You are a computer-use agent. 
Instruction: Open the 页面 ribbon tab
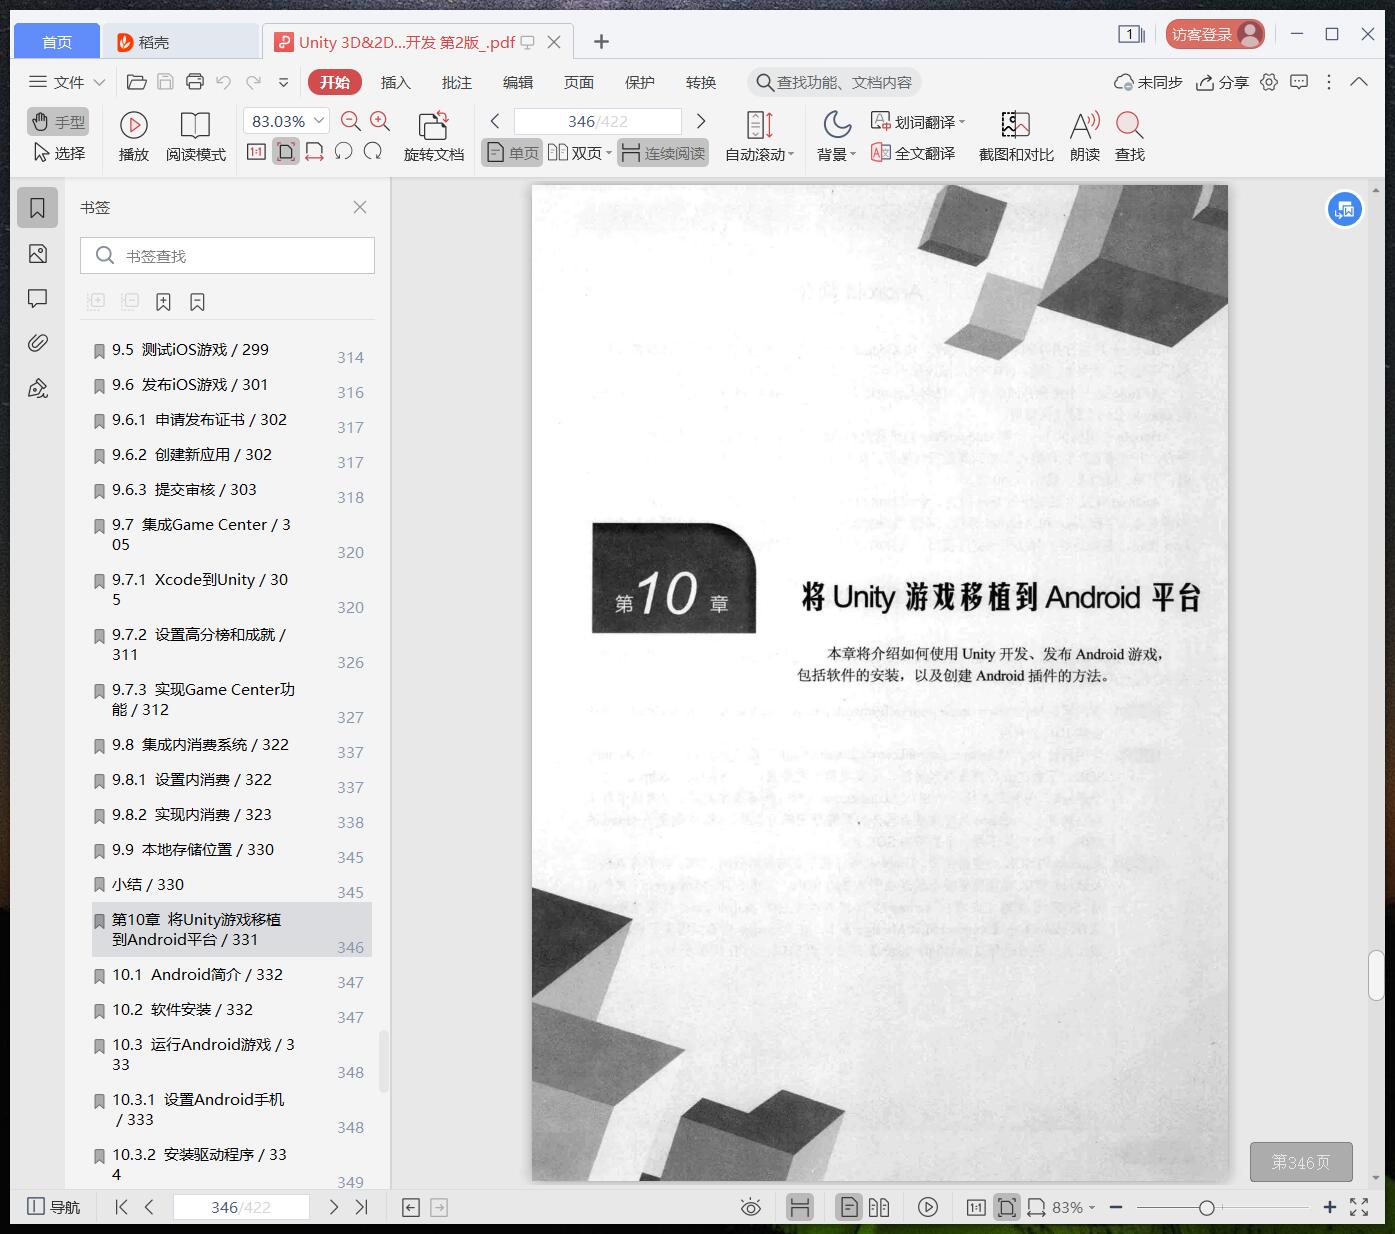579,82
